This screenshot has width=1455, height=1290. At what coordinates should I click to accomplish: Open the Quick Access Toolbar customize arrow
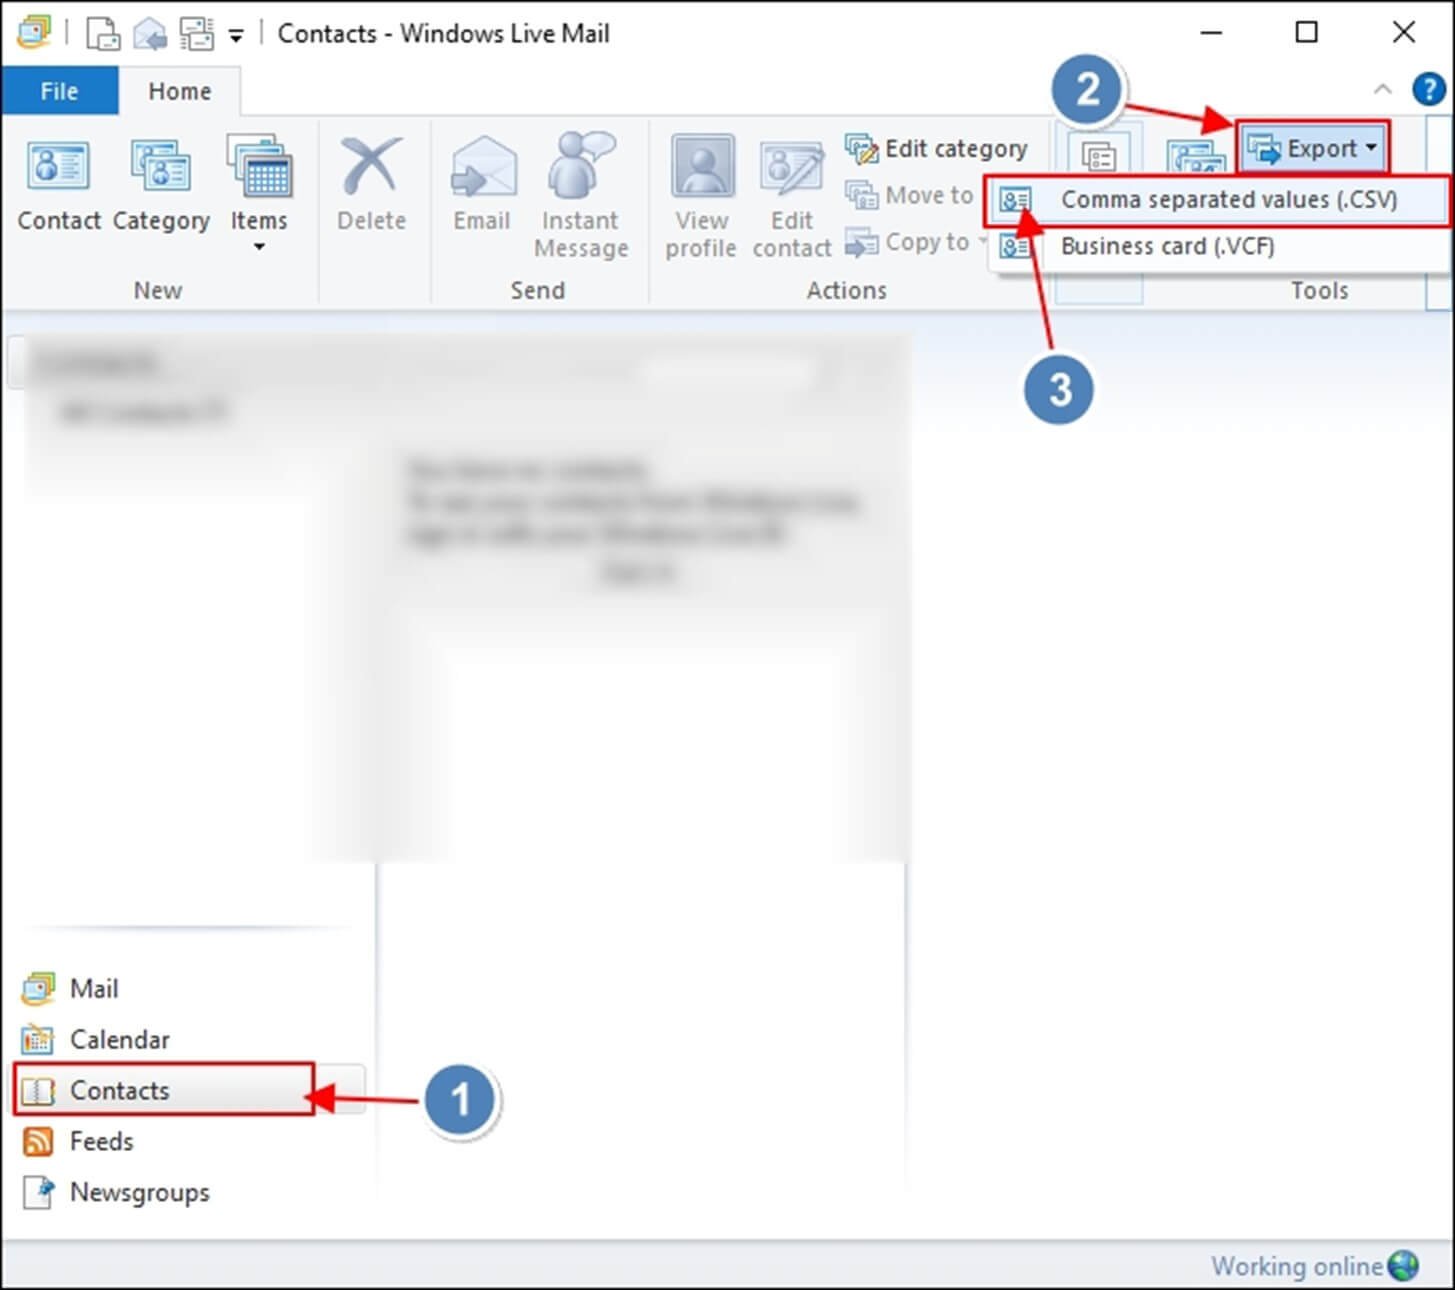click(x=235, y=33)
